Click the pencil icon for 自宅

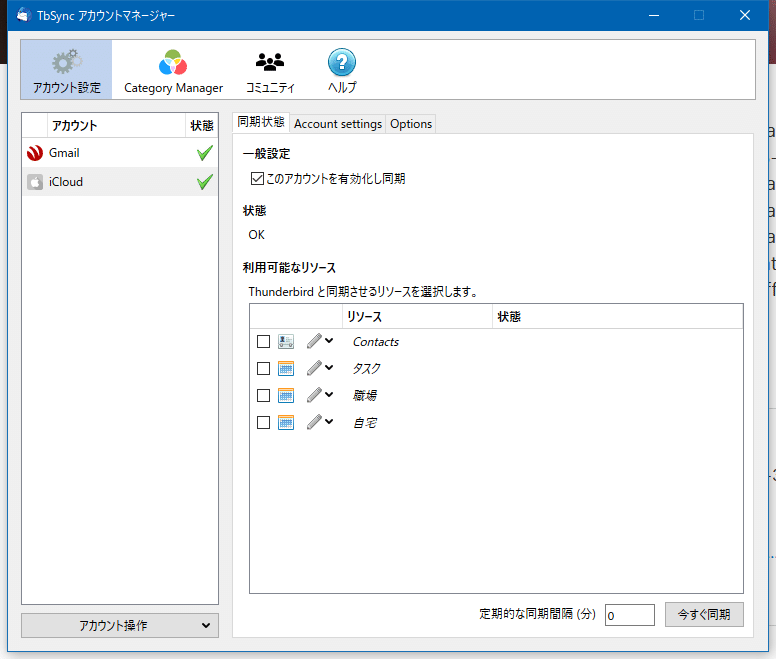314,422
